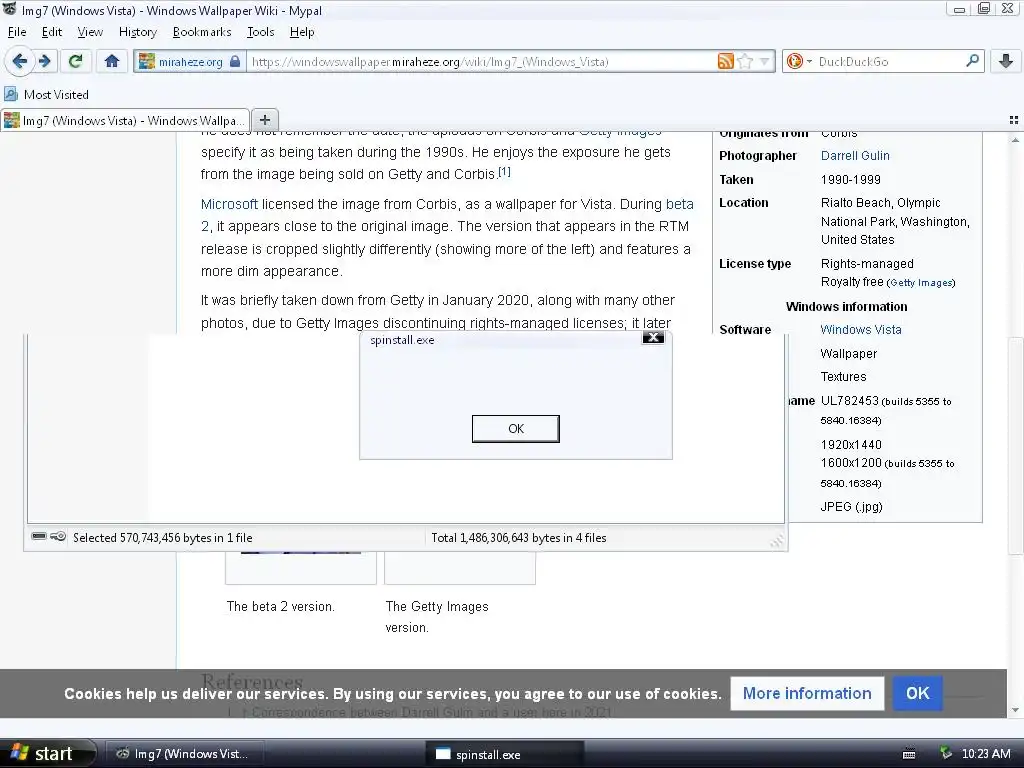Image resolution: width=1024 pixels, height=768 pixels.
Task: Click the drive icon in status bar
Action: [x=39, y=536]
